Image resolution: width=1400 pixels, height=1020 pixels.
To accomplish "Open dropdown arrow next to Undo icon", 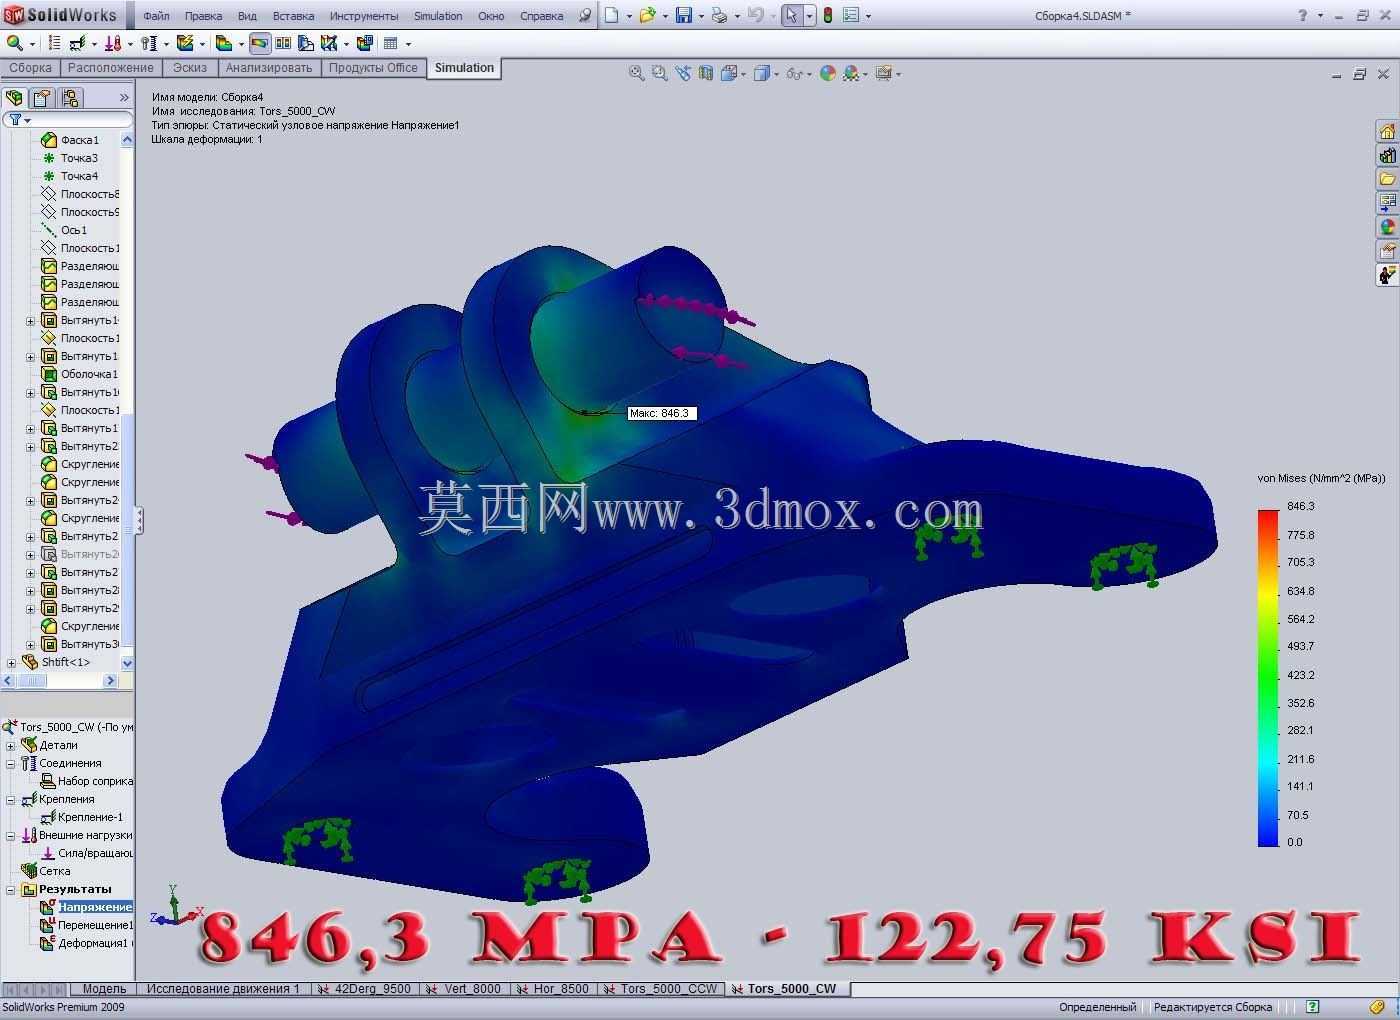I will [774, 16].
